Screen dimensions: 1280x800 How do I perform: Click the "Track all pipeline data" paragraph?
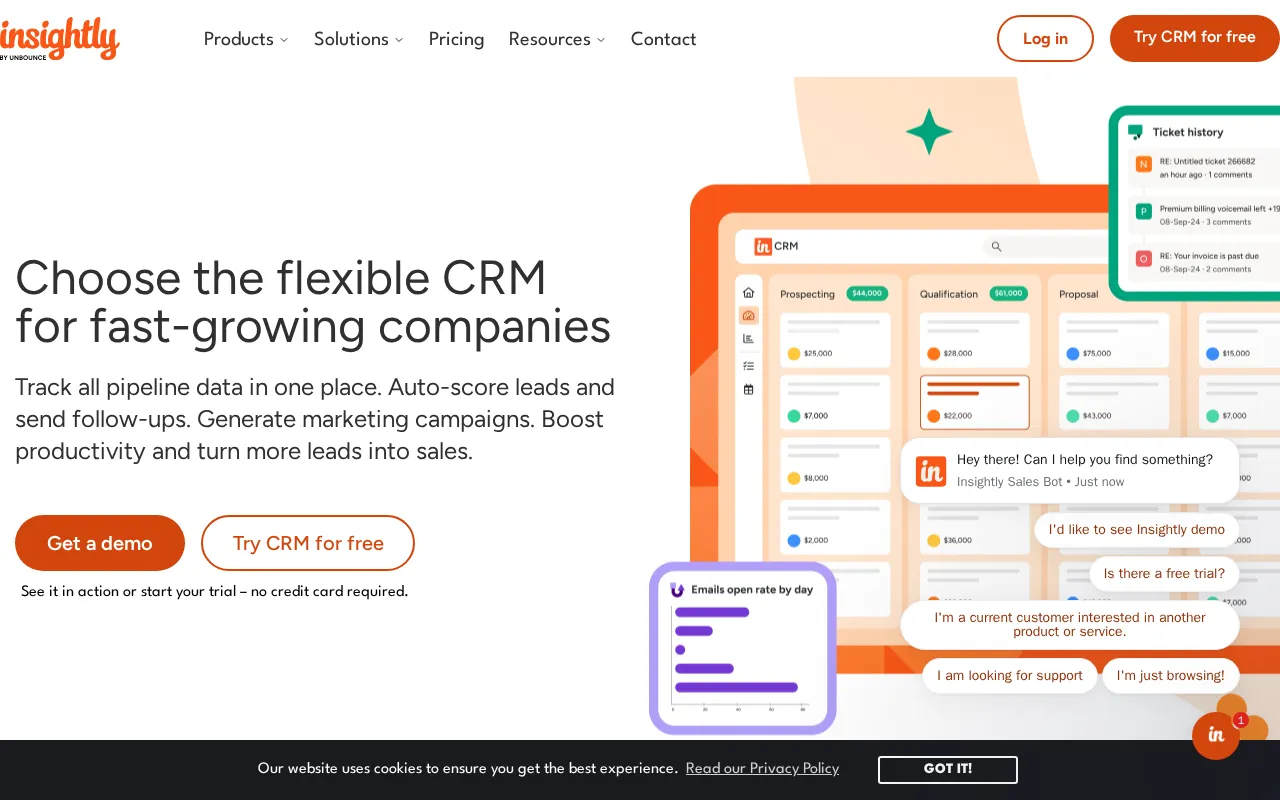[x=315, y=419]
